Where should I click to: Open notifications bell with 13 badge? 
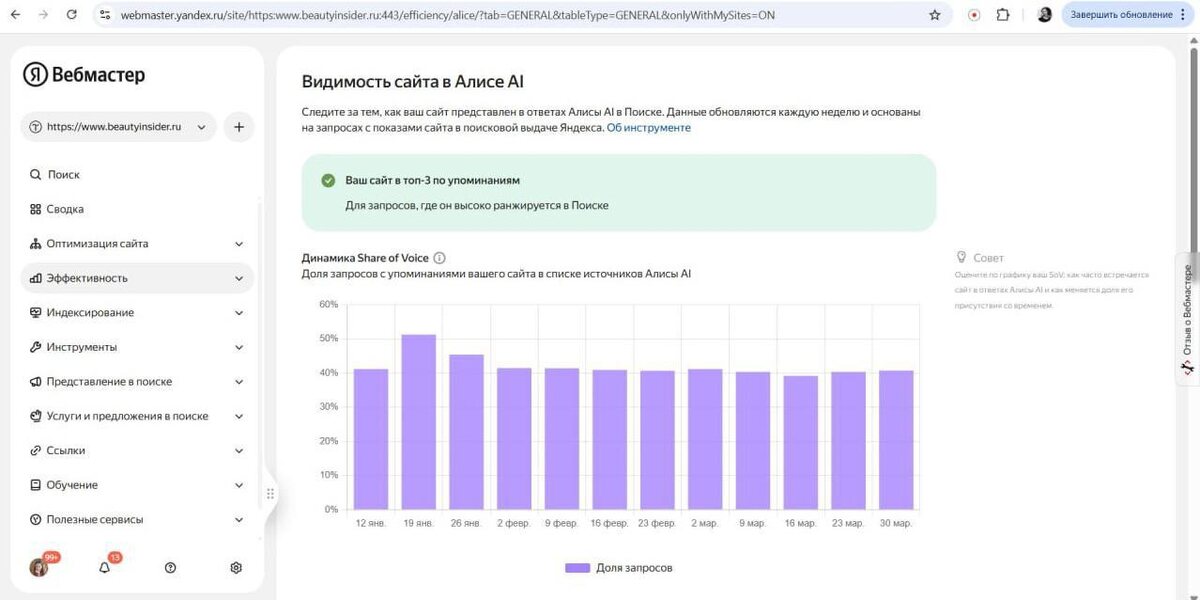coord(106,566)
